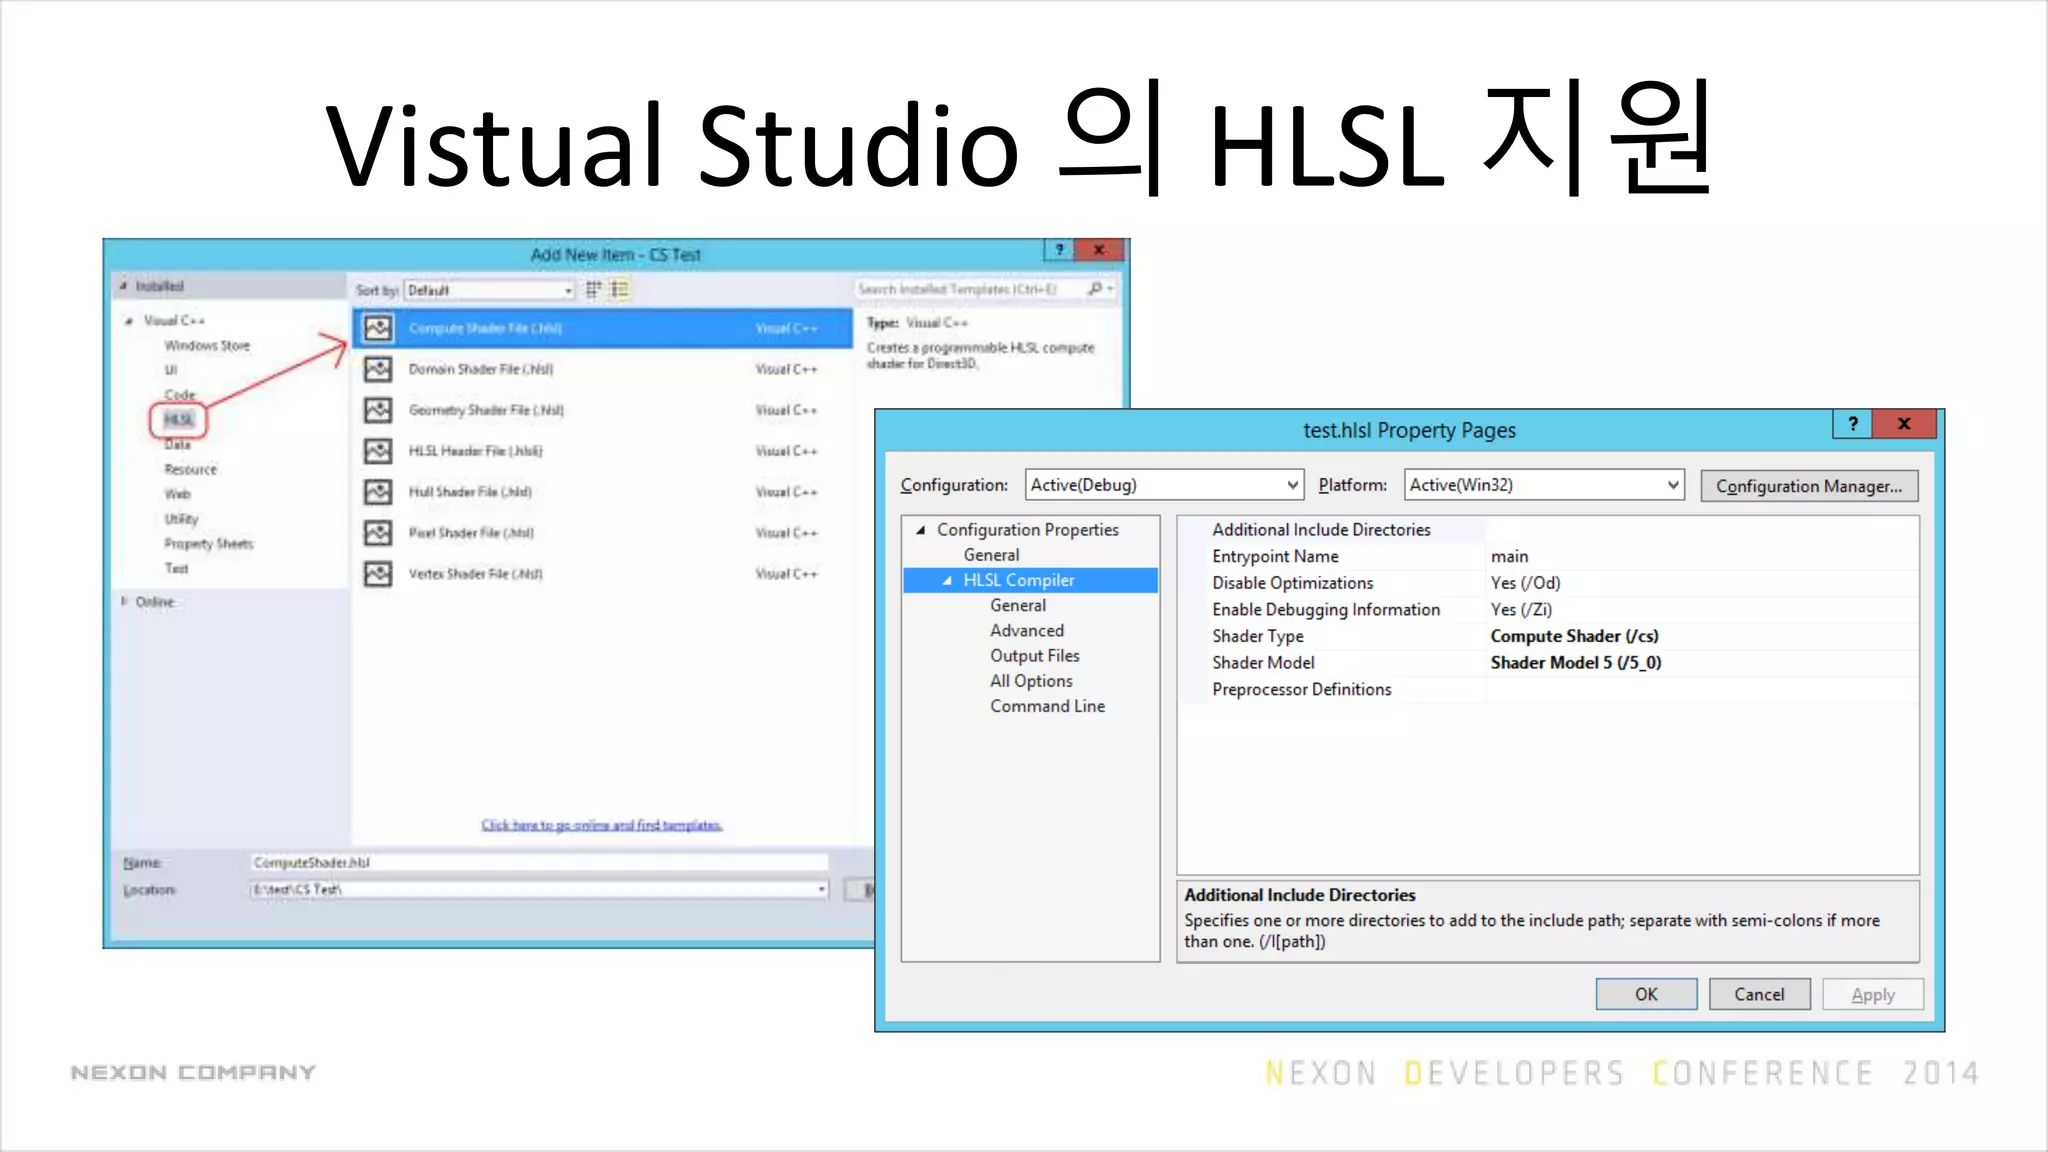Select the Preprocessor Definitions property
The image size is (2048, 1152).
click(x=1301, y=690)
